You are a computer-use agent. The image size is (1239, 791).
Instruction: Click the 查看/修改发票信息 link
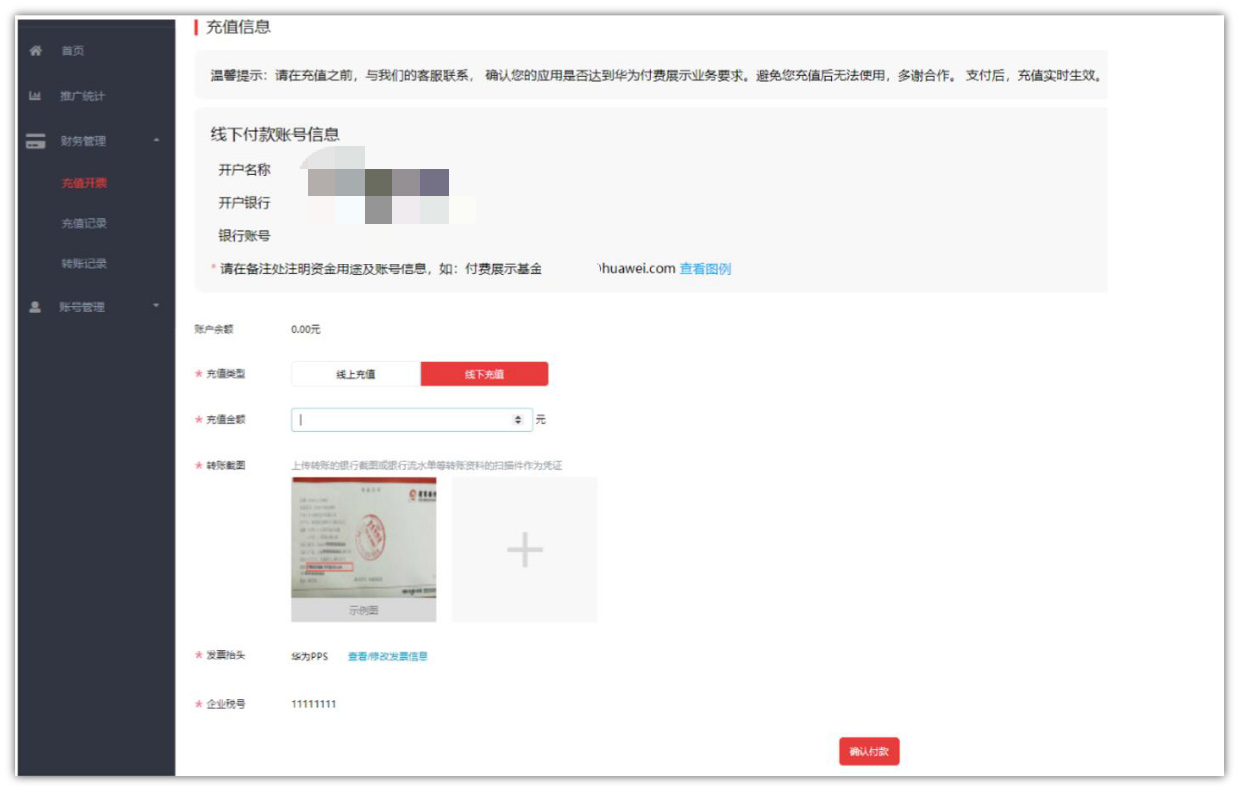point(386,657)
